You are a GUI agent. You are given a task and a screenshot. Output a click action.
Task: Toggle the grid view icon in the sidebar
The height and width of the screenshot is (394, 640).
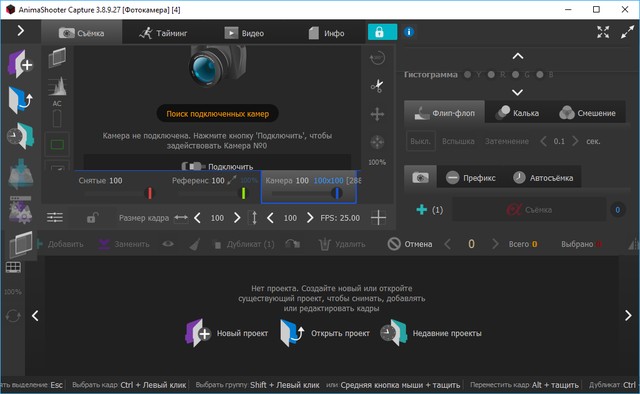click(13, 267)
